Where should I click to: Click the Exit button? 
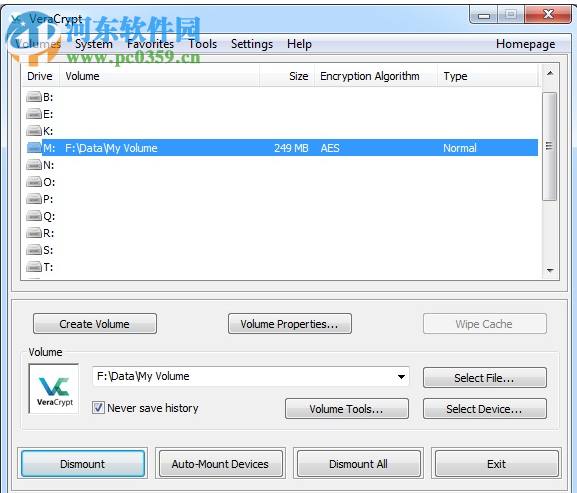pyautogui.click(x=496, y=464)
